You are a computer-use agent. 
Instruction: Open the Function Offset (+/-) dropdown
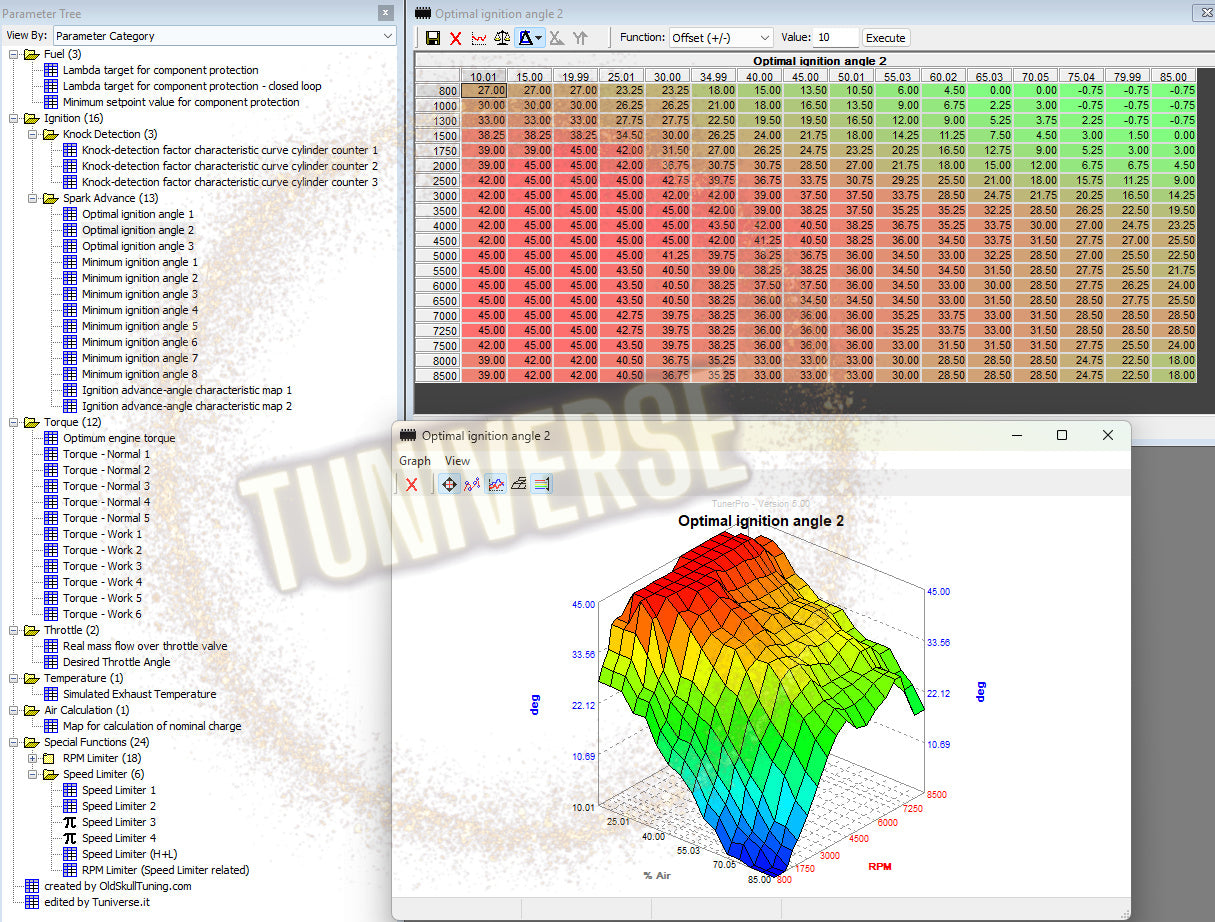721,38
